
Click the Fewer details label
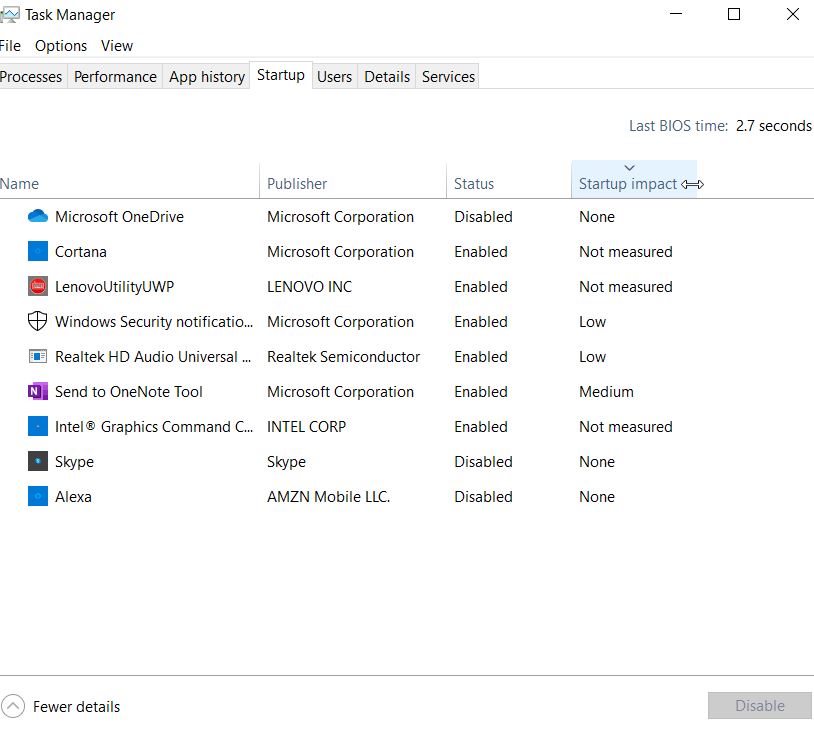[x=76, y=707]
